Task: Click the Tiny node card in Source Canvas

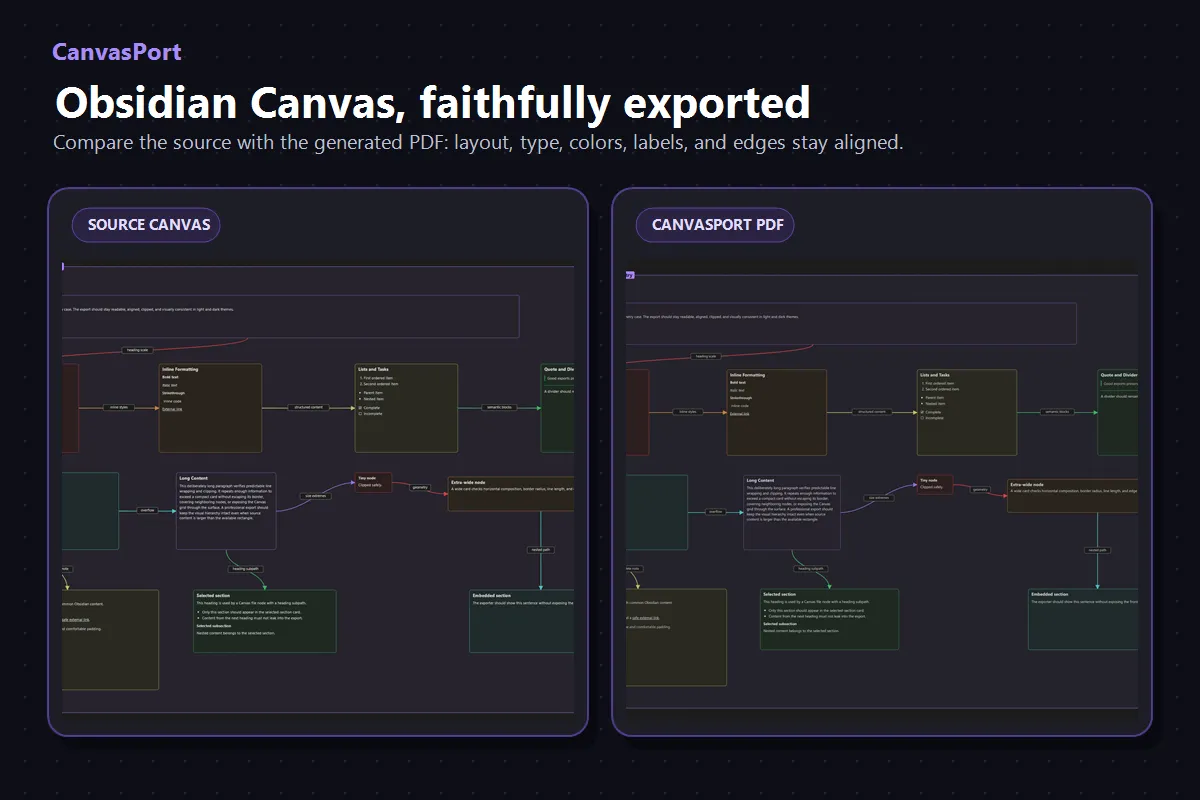Action: (x=373, y=482)
